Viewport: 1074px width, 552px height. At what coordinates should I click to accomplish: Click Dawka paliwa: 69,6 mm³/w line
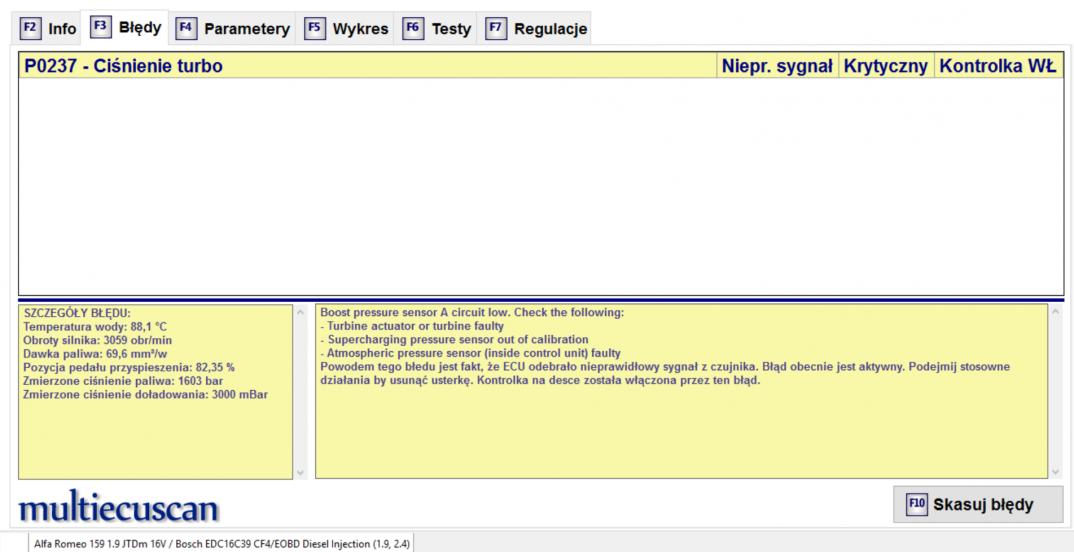point(95,353)
